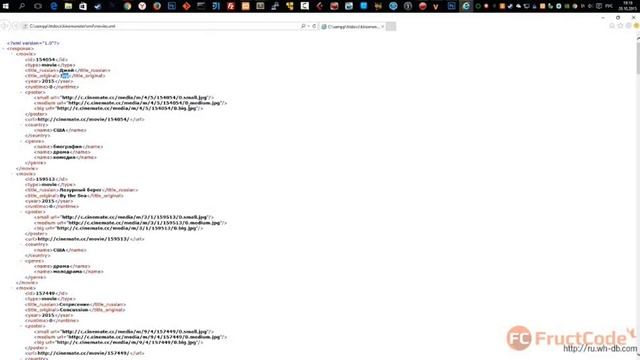This screenshot has width=640, height=360.
Task: Click URL http://cinemate.cc/movie/159513/
Action: (x=83, y=239)
